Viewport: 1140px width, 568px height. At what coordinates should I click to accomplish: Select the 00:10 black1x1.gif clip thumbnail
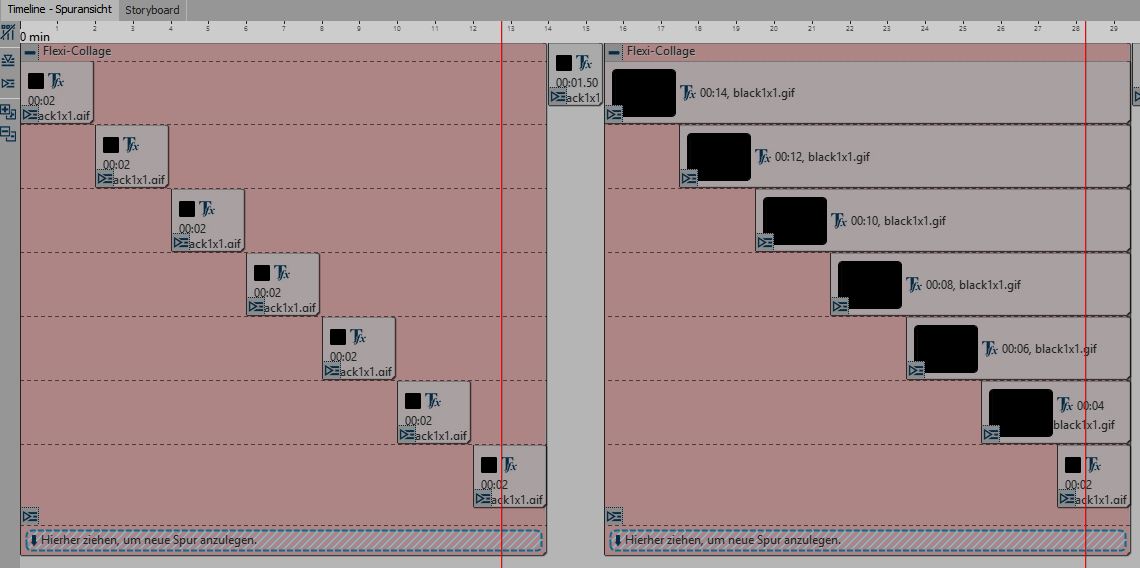click(794, 221)
